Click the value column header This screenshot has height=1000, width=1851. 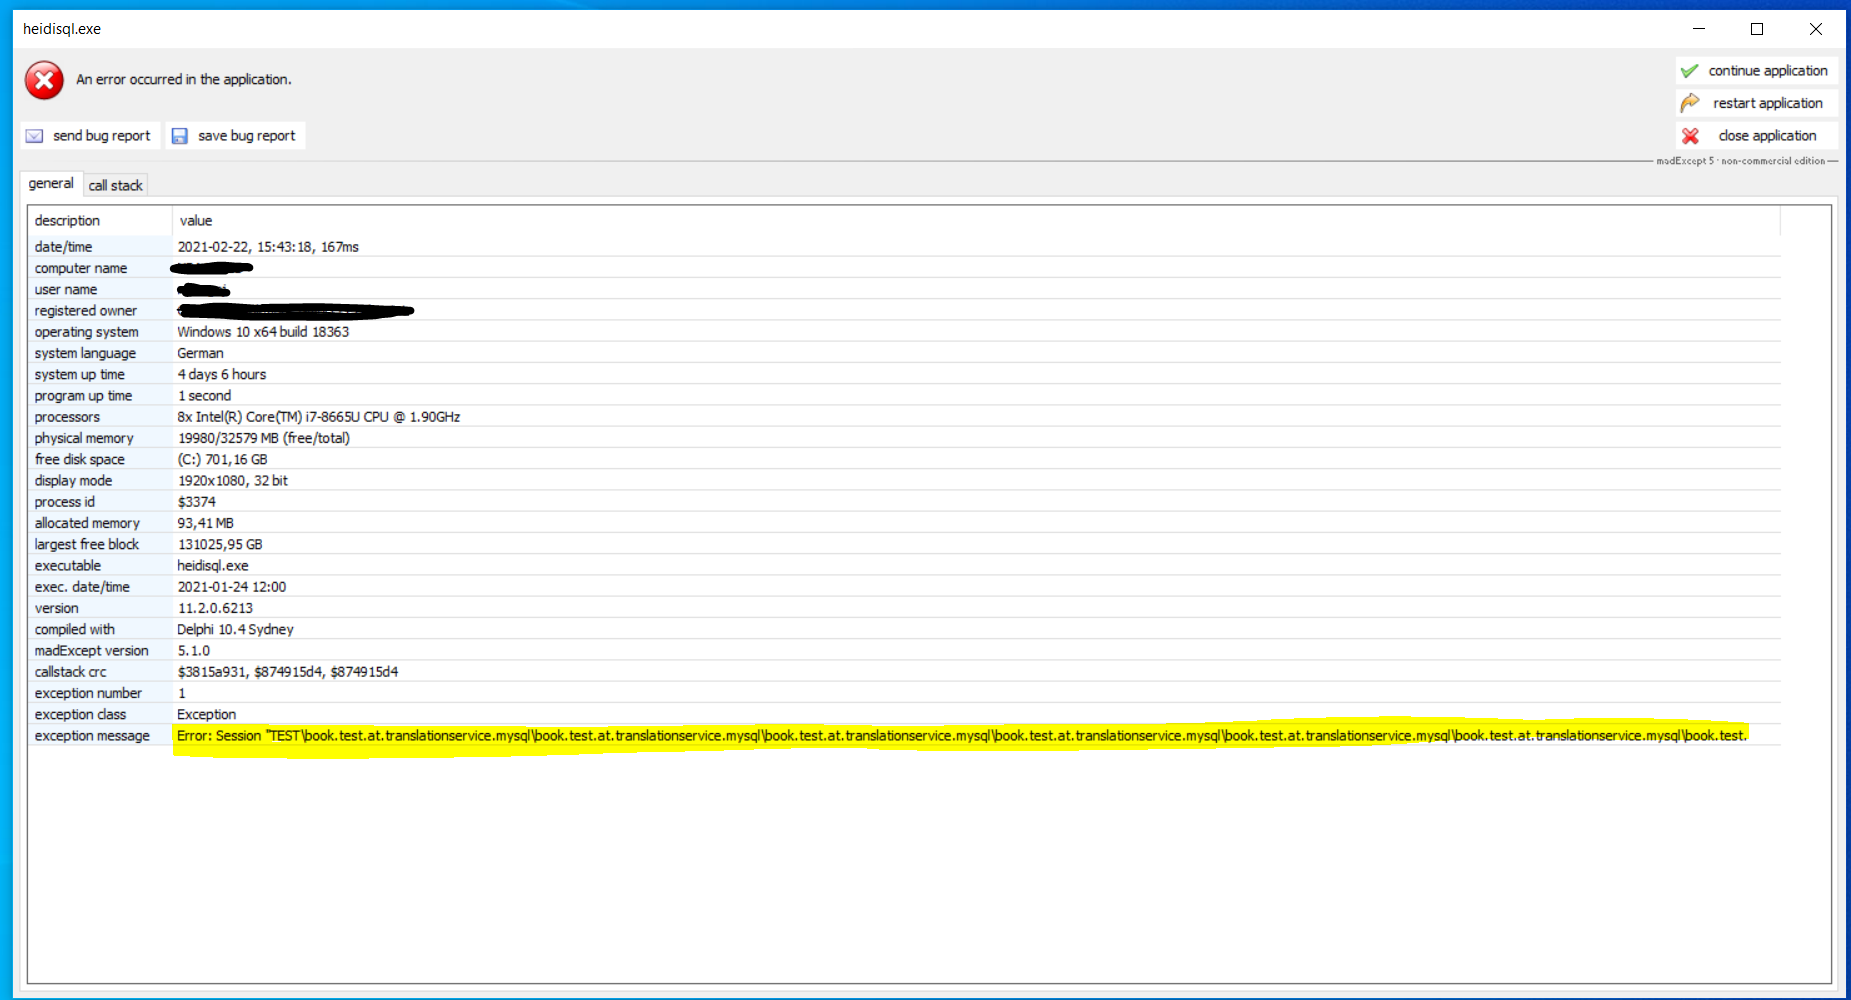coord(196,220)
